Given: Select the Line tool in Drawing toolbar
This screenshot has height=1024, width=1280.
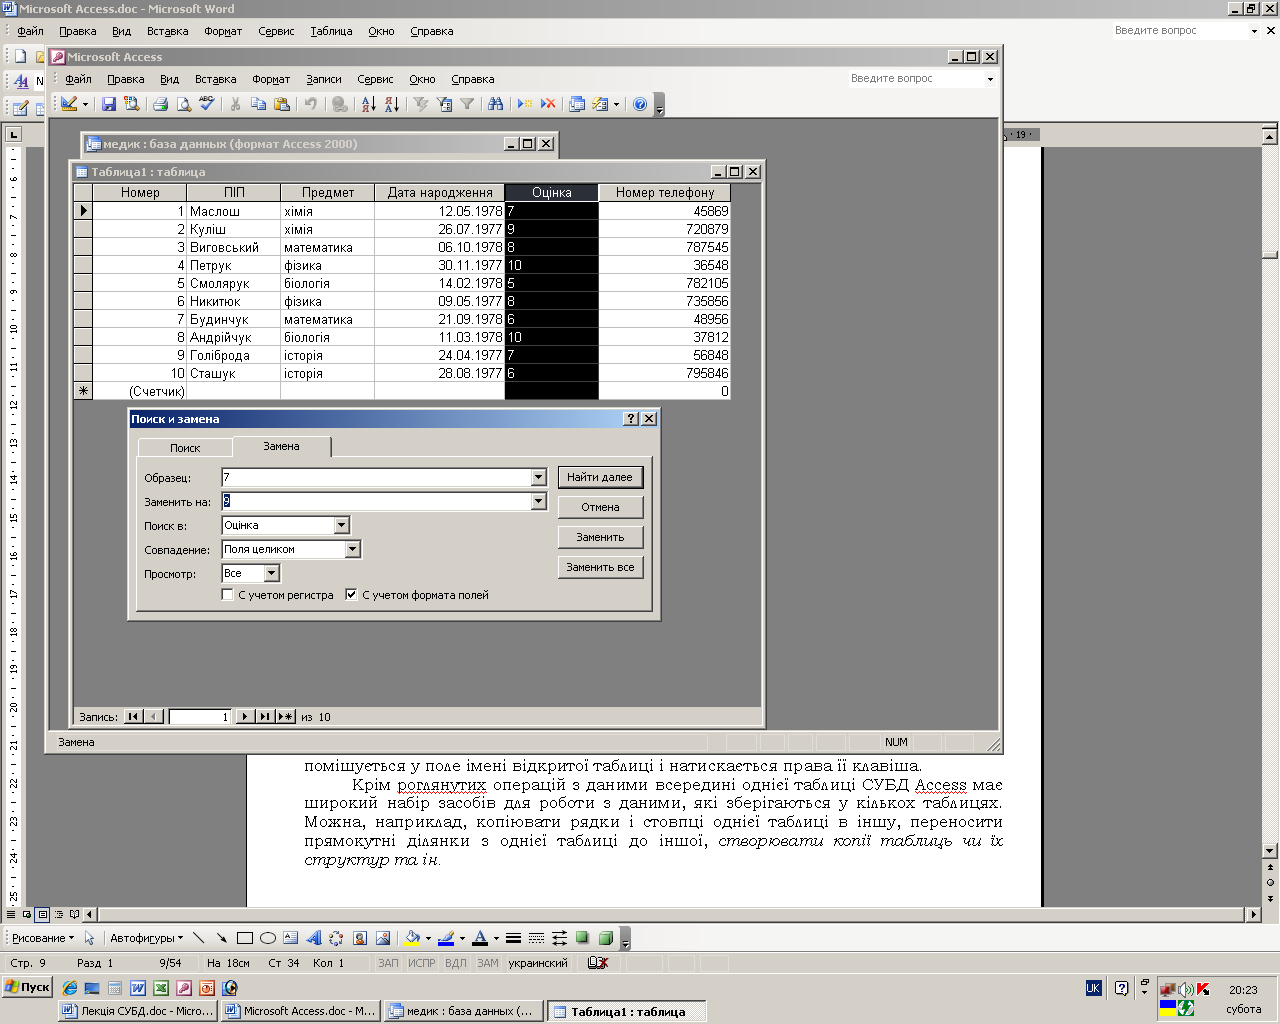Looking at the screenshot, I should 198,938.
